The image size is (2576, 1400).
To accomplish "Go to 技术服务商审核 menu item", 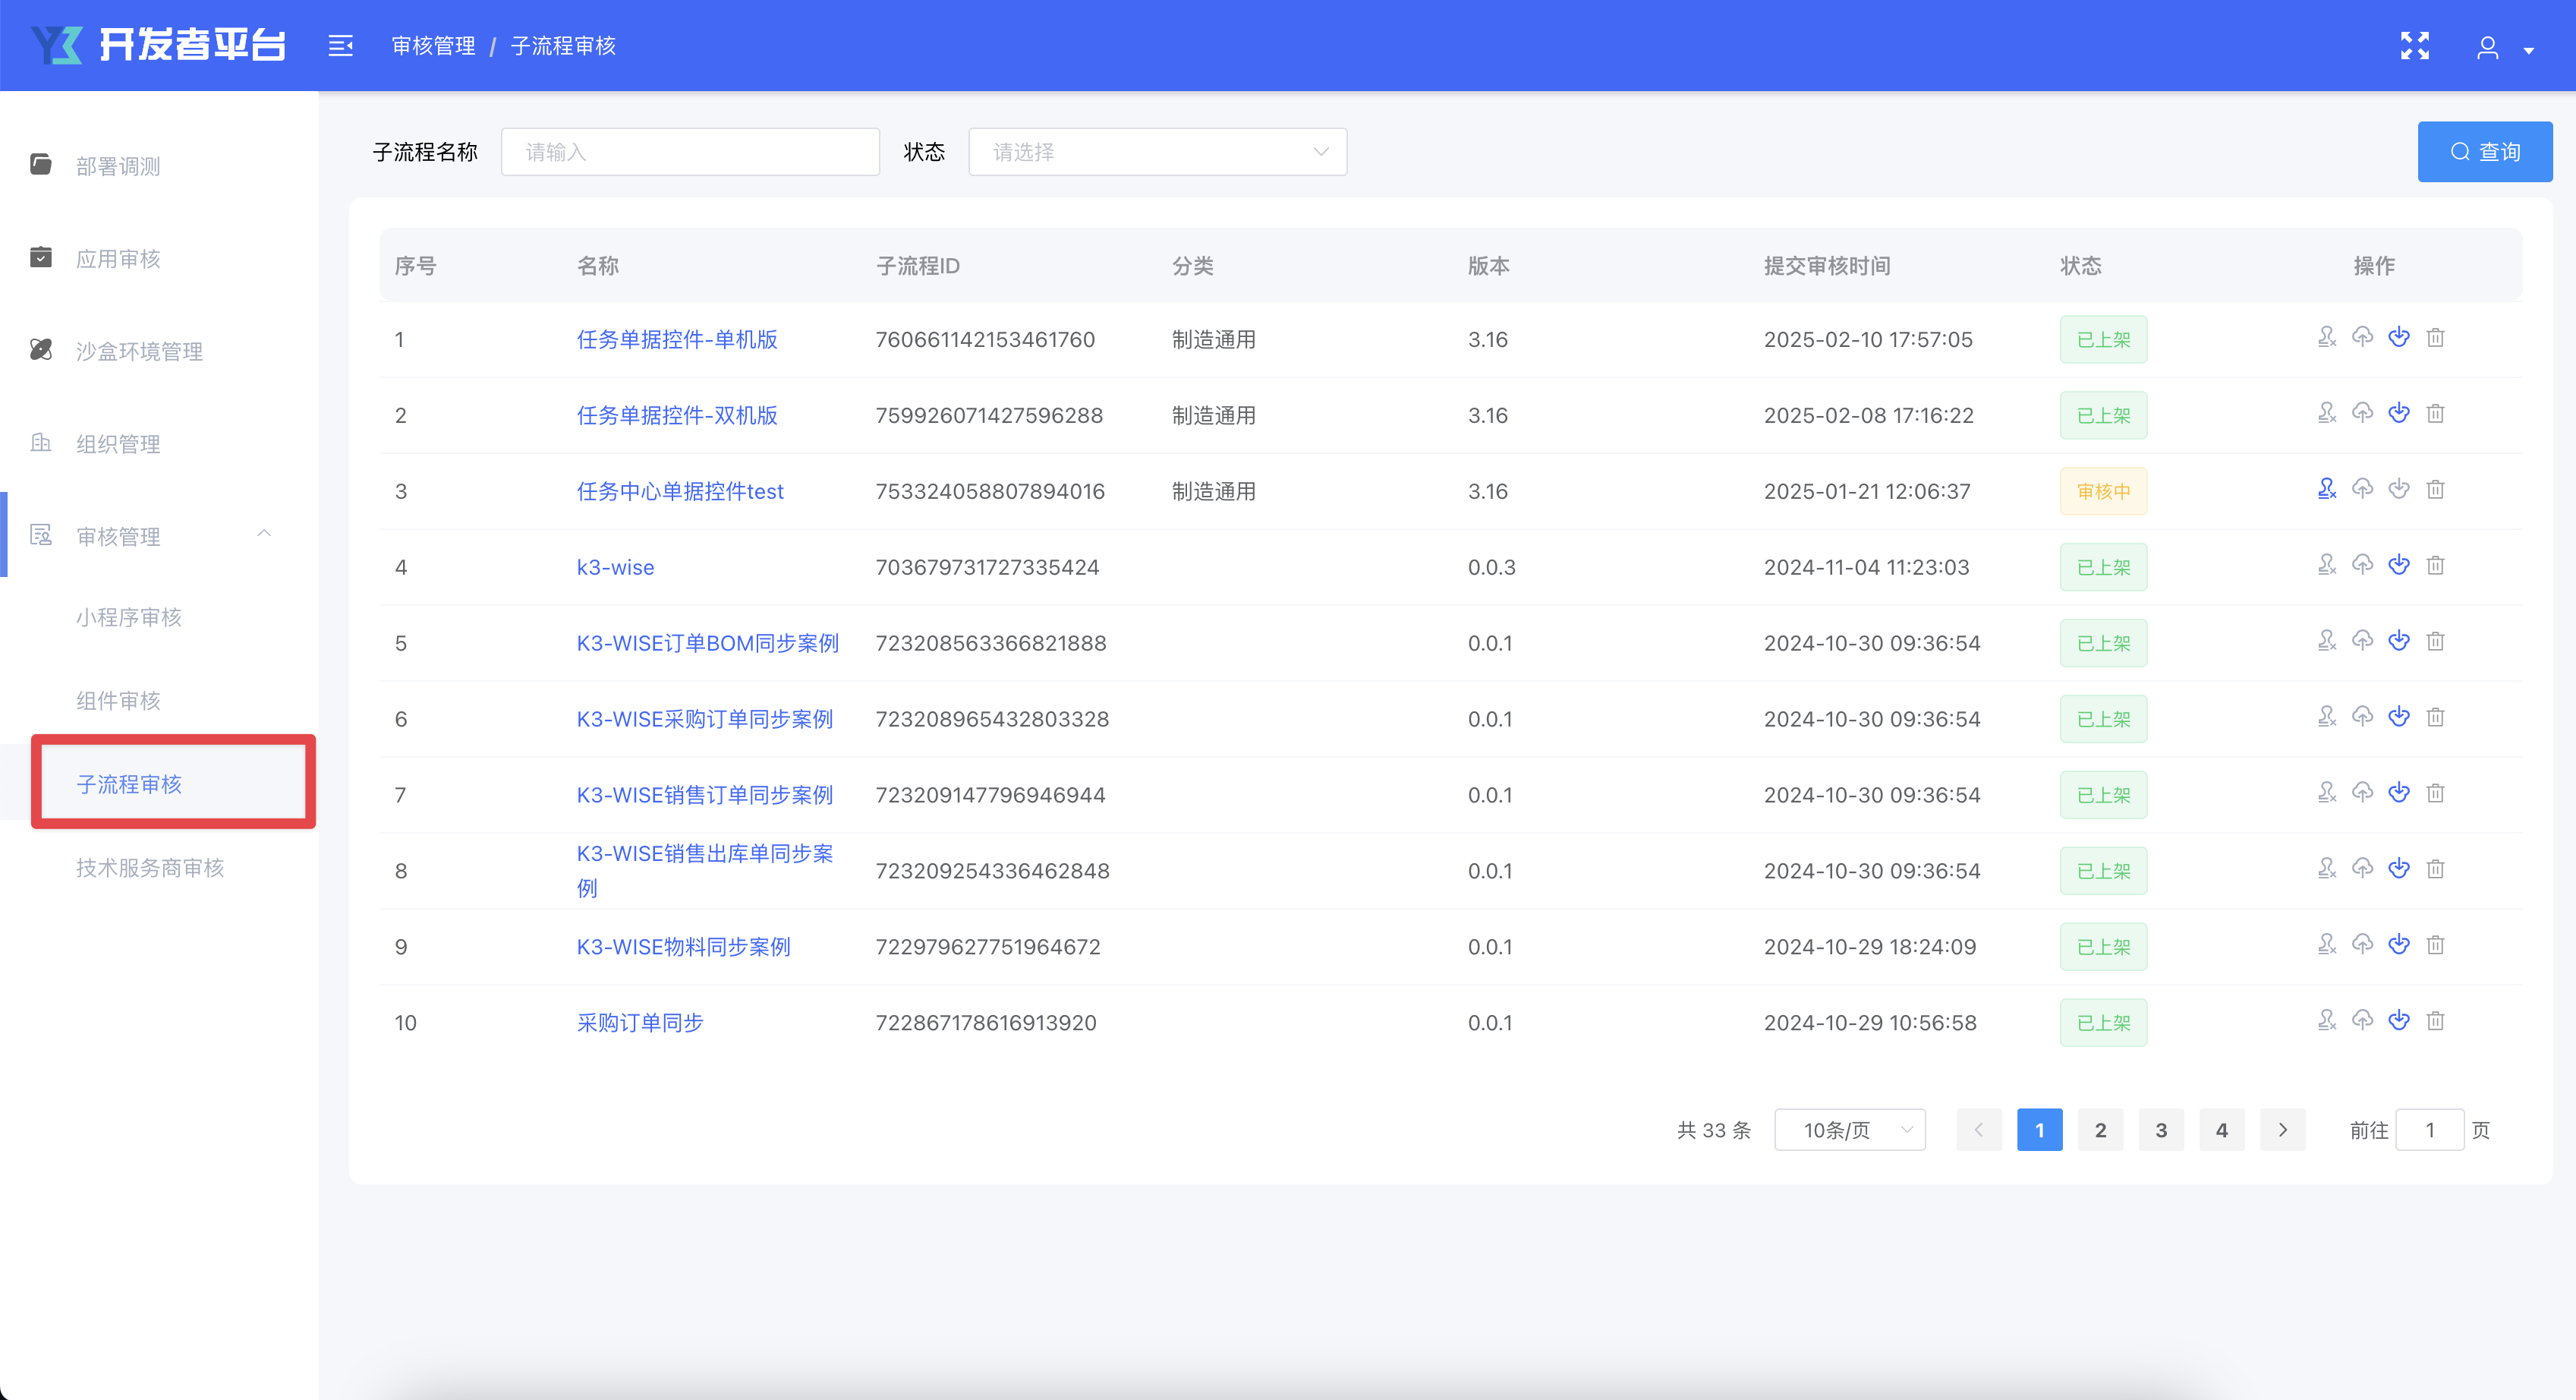I will pyautogui.click(x=150, y=867).
